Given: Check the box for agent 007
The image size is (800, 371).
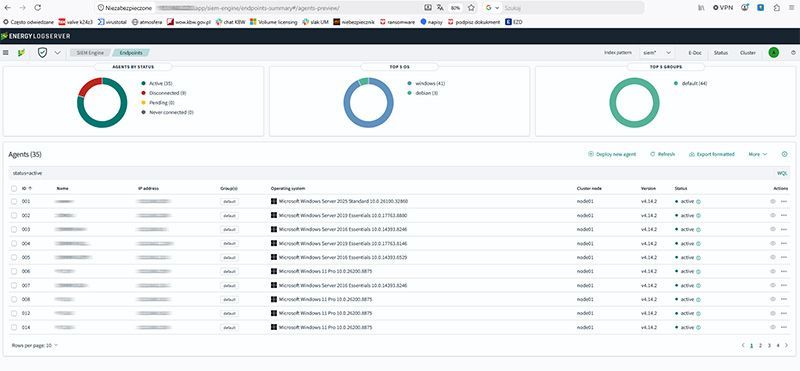Looking at the screenshot, I should pyautogui.click(x=14, y=285).
